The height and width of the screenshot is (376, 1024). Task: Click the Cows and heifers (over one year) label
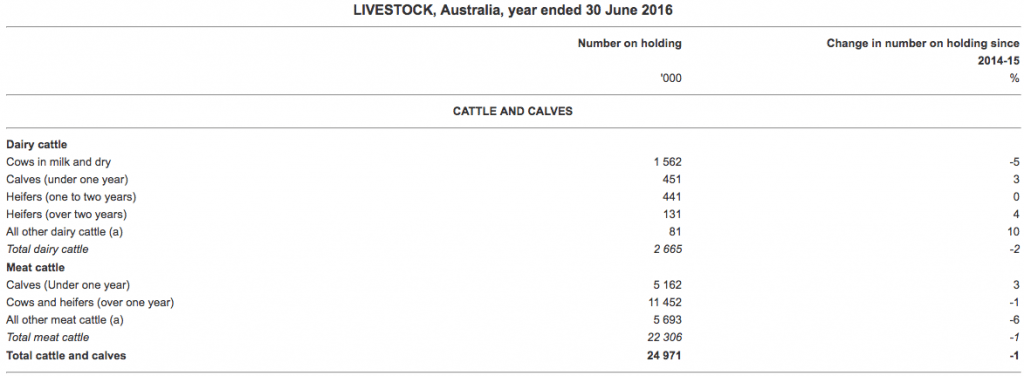point(90,302)
